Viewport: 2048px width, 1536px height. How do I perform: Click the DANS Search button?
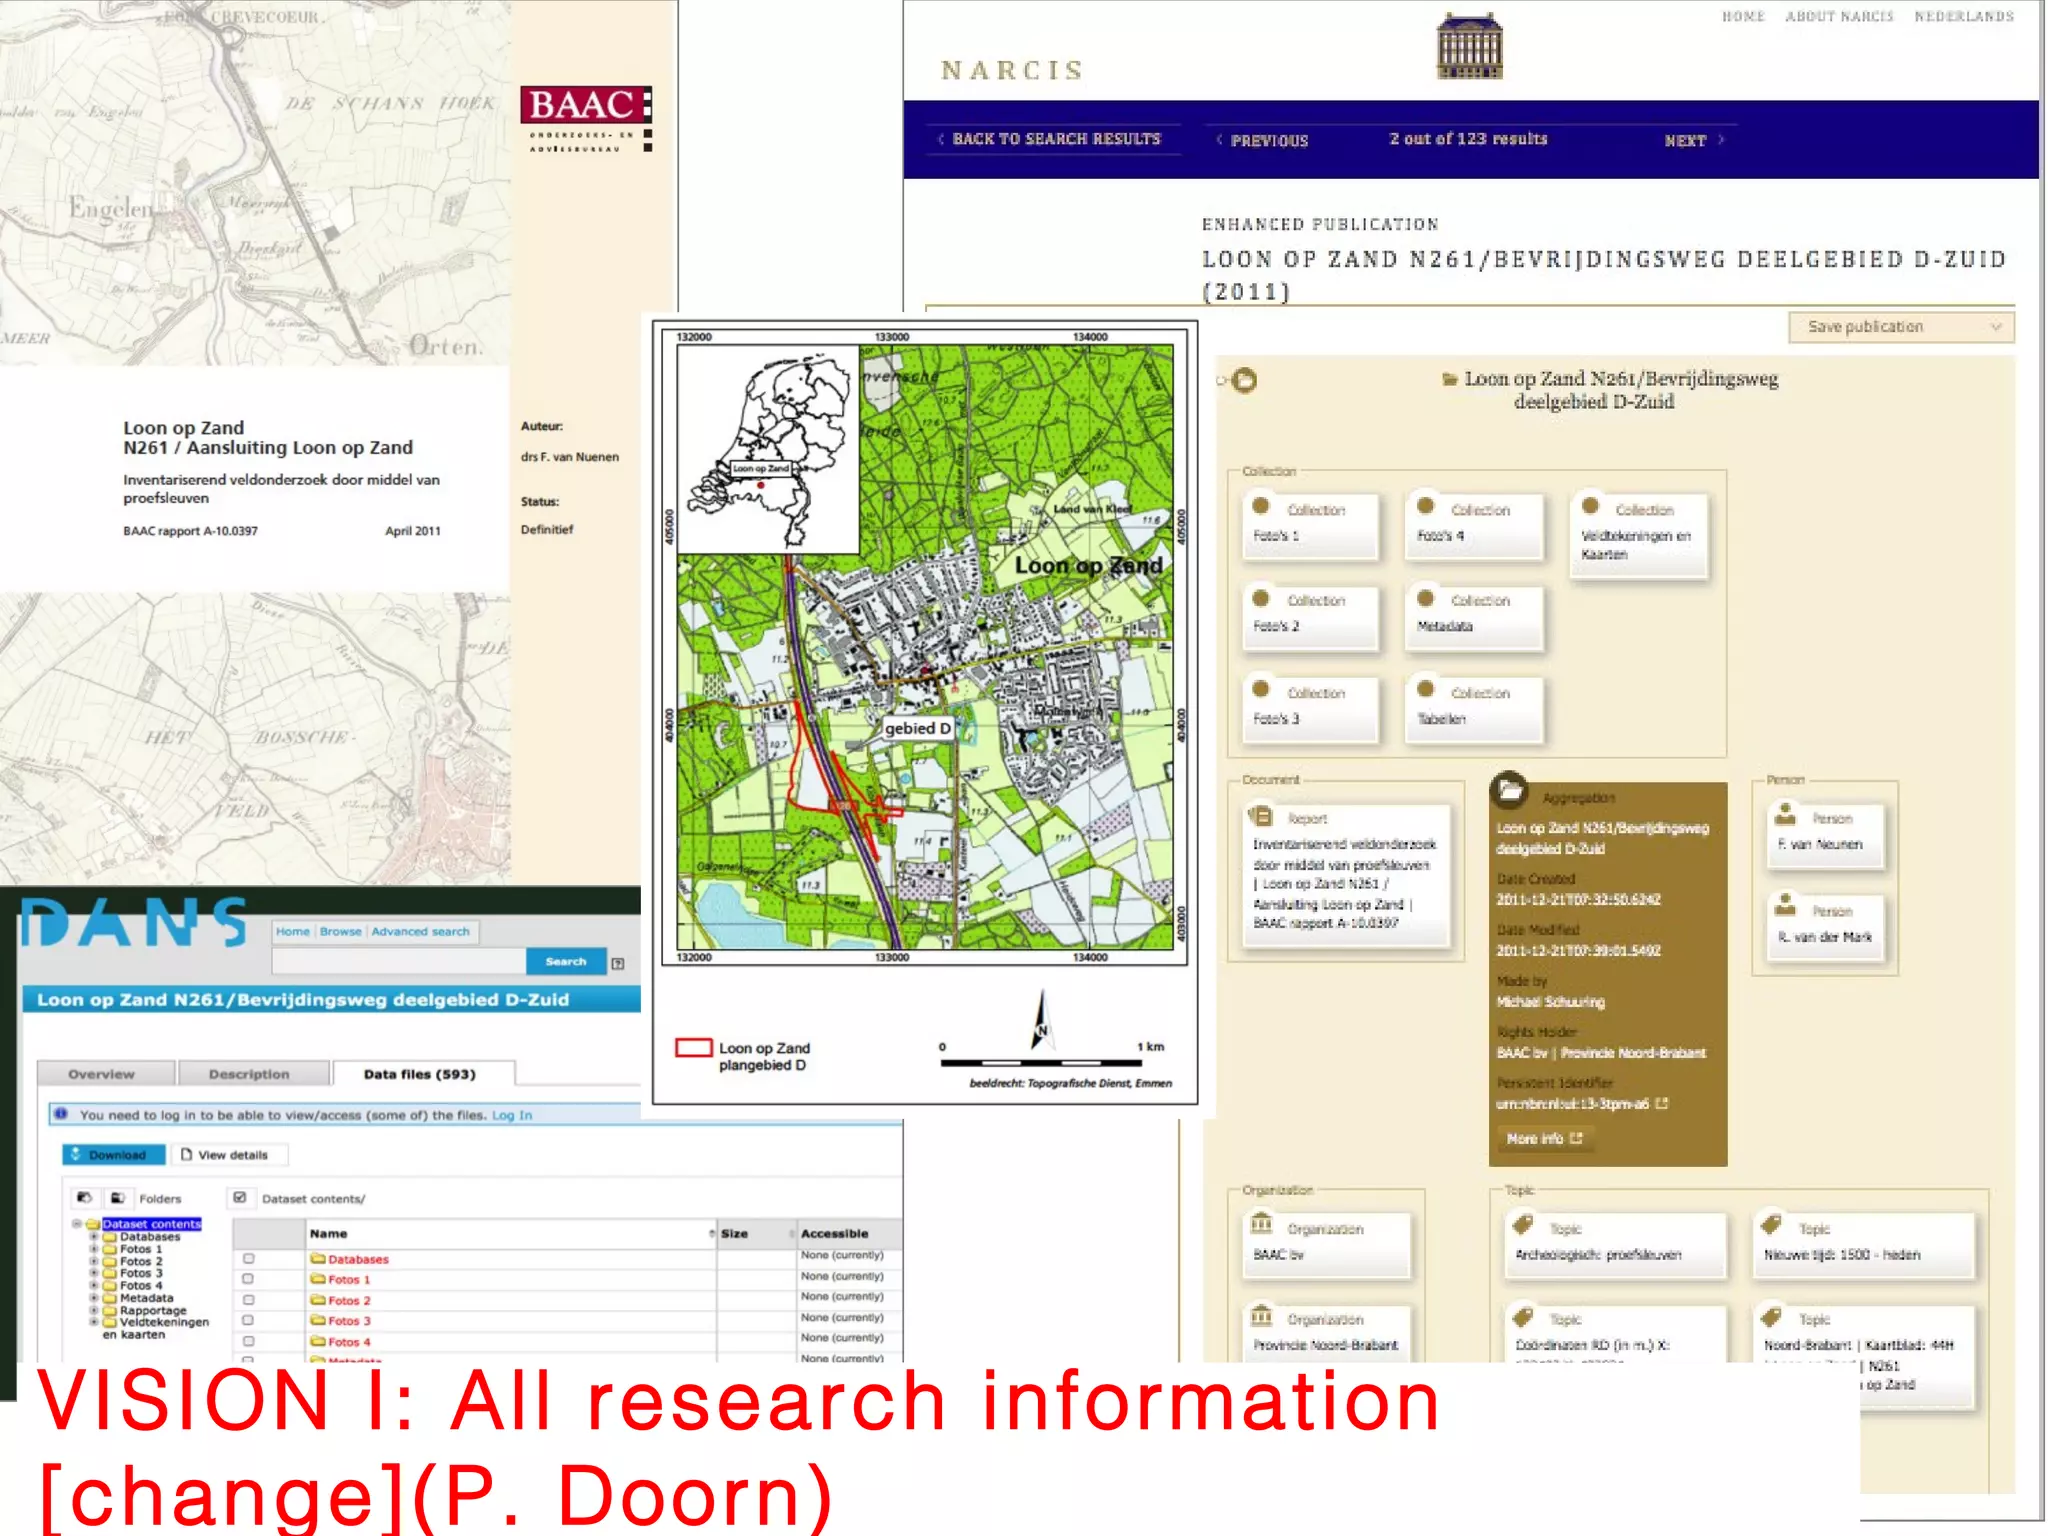pos(566,961)
